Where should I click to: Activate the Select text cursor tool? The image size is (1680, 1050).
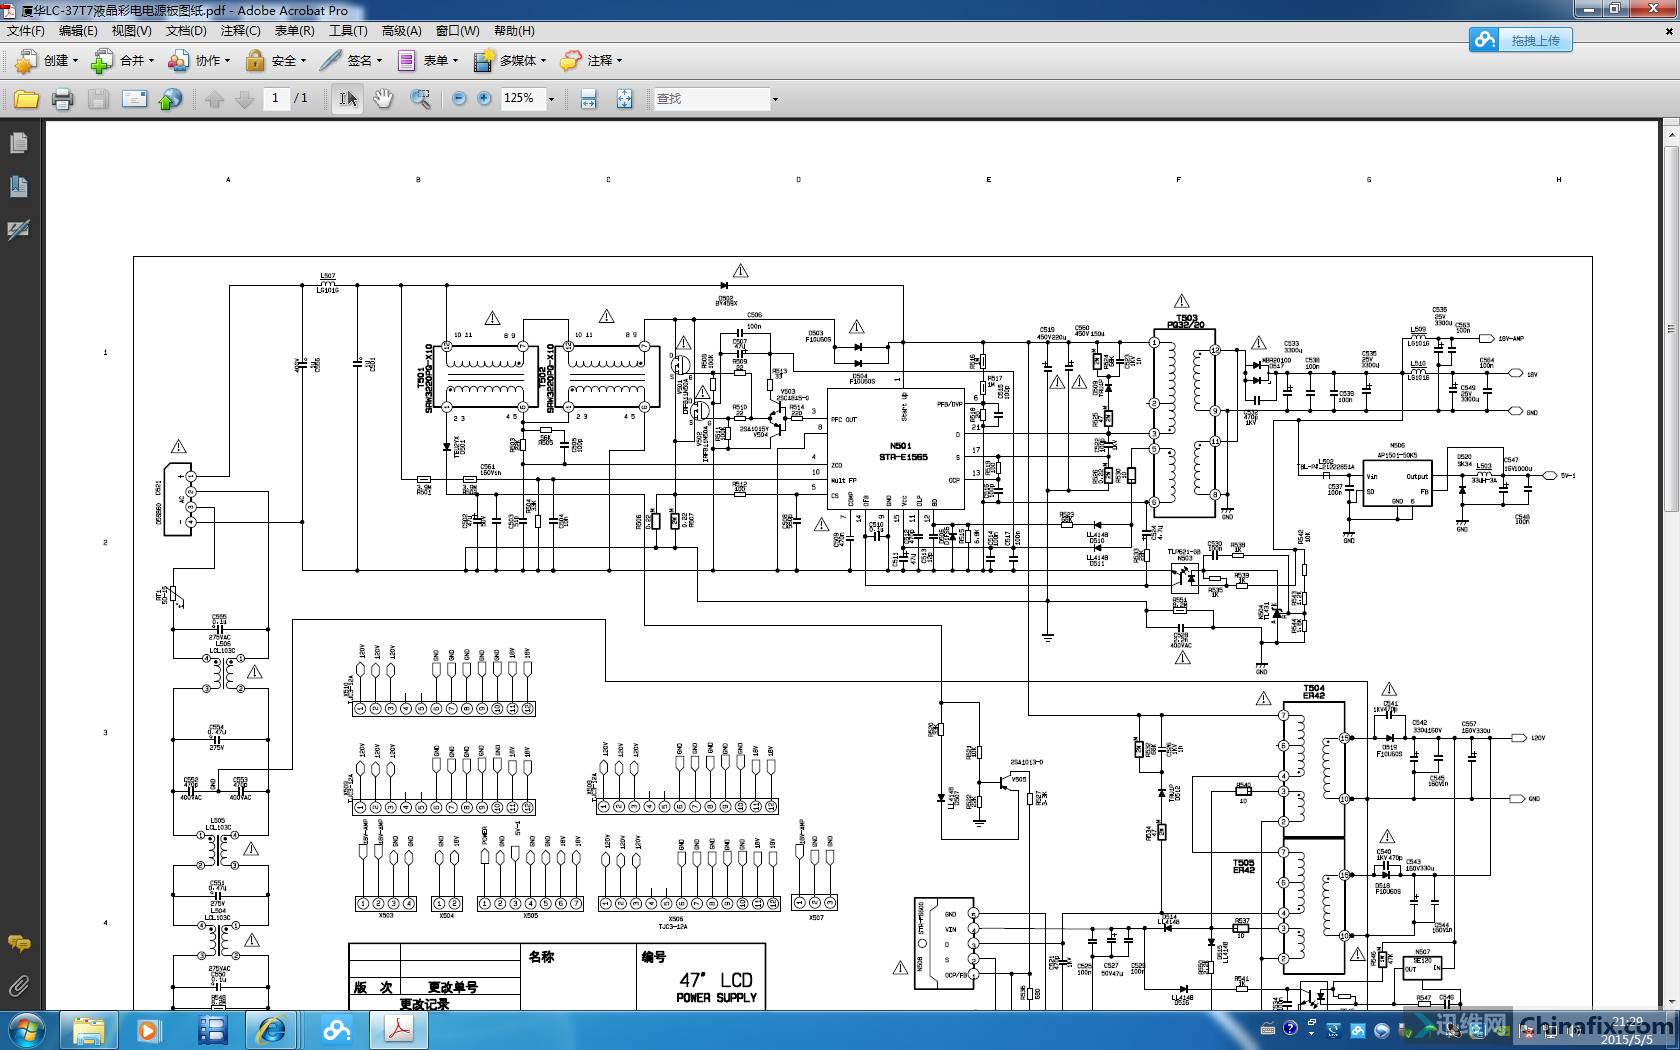point(347,99)
